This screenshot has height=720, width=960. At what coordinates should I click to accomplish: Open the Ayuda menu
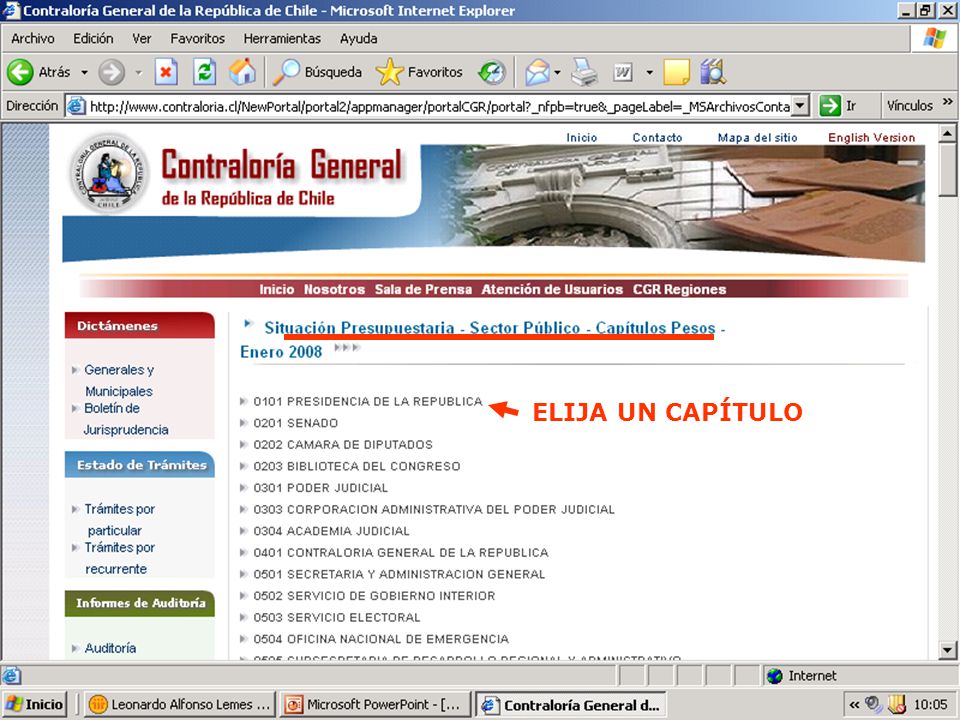pyautogui.click(x=358, y=39)
